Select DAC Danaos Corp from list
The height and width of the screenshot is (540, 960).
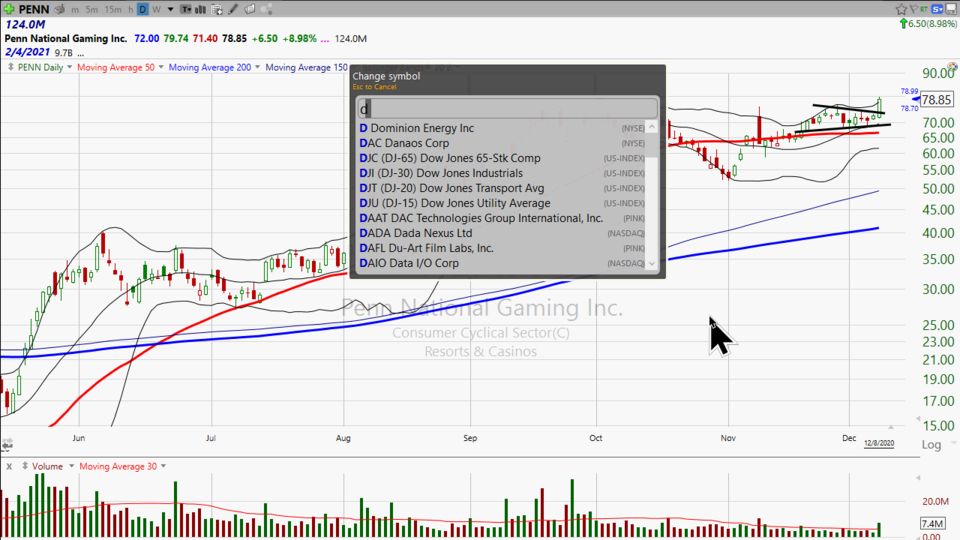(502, 143)
